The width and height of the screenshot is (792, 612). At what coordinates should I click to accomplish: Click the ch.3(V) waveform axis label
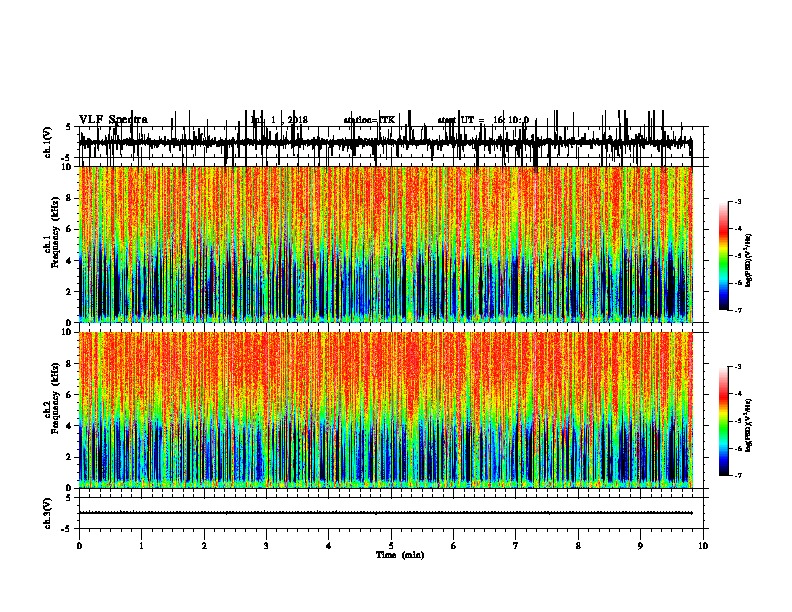(48, 513)
